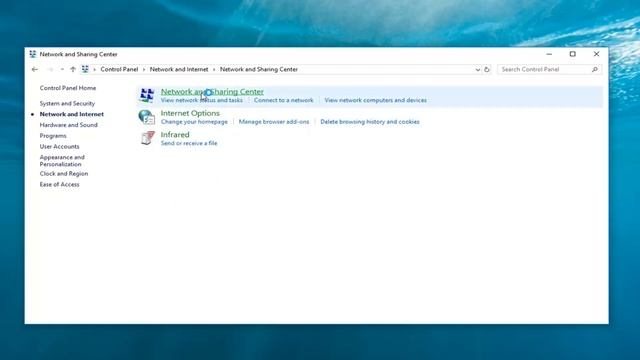Open the recent locations dropdown arrow
Image resolution: width=640 pixels, height=360 pixels.
62,69
